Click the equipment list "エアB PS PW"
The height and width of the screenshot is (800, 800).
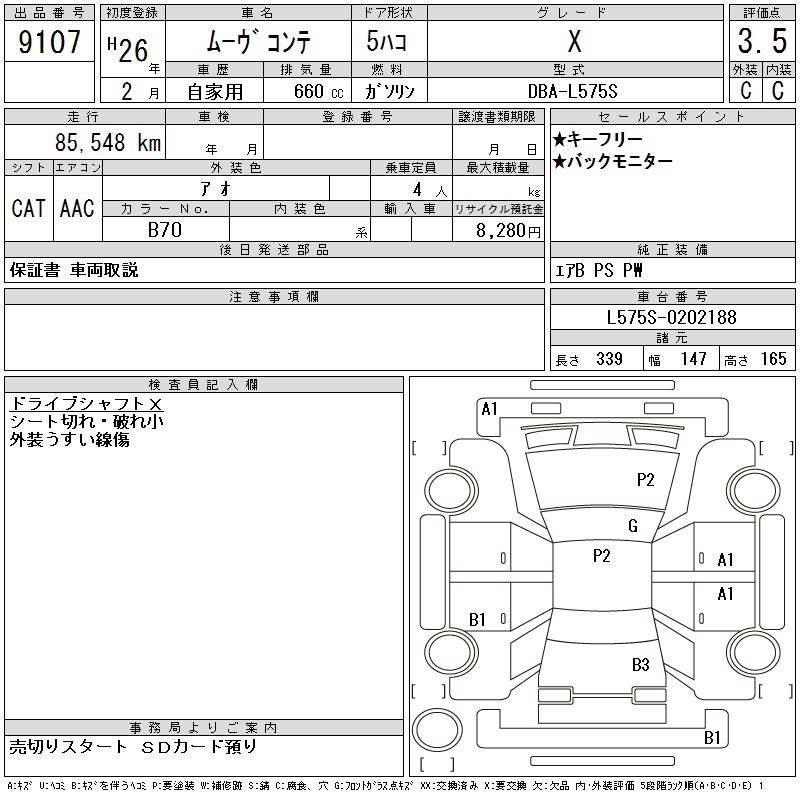[598, 270]
